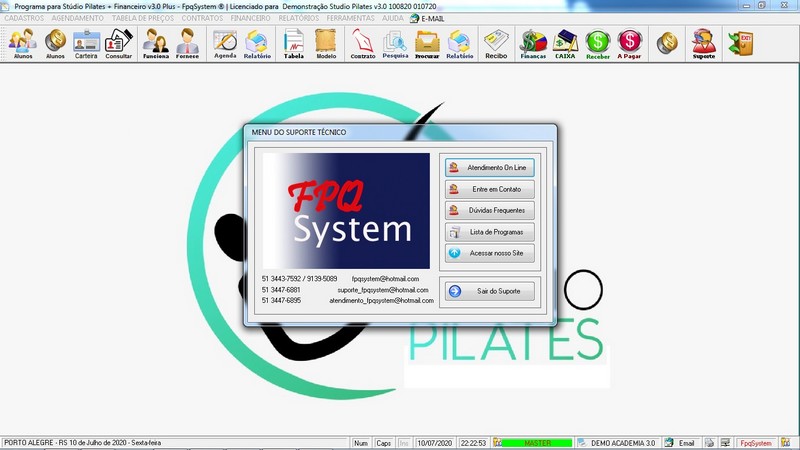Click the 22:22:53 clock in status bar
This screenshot has height=450, width=800.
473,443
